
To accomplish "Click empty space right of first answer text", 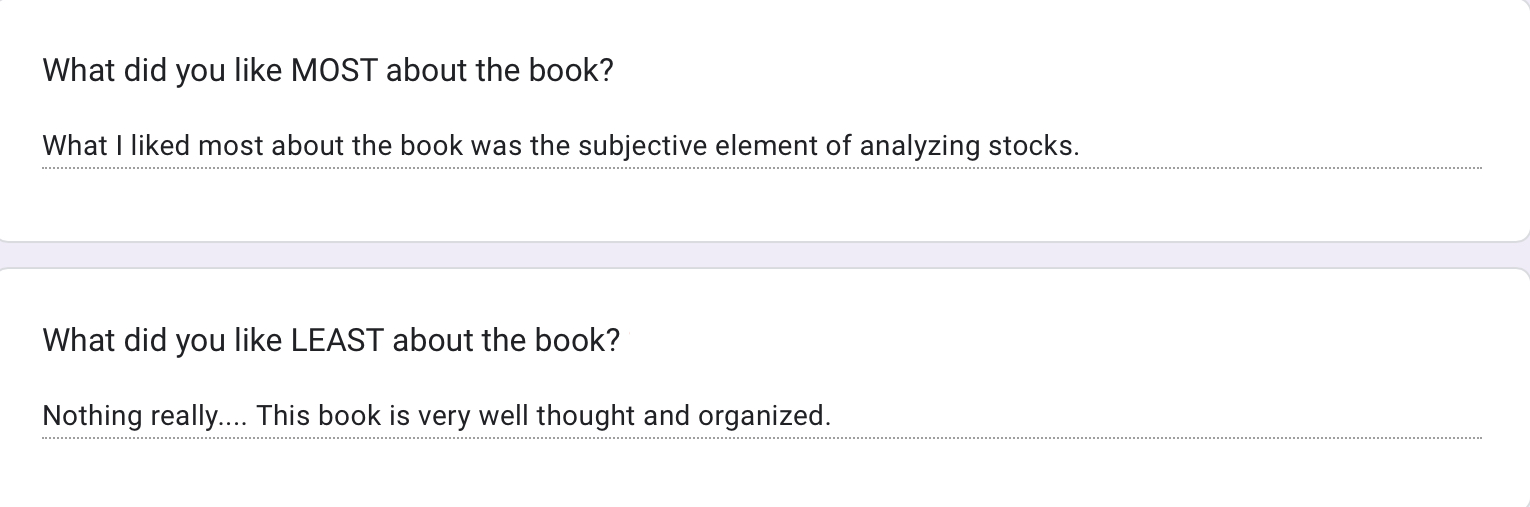I will tap(1280, 147).
